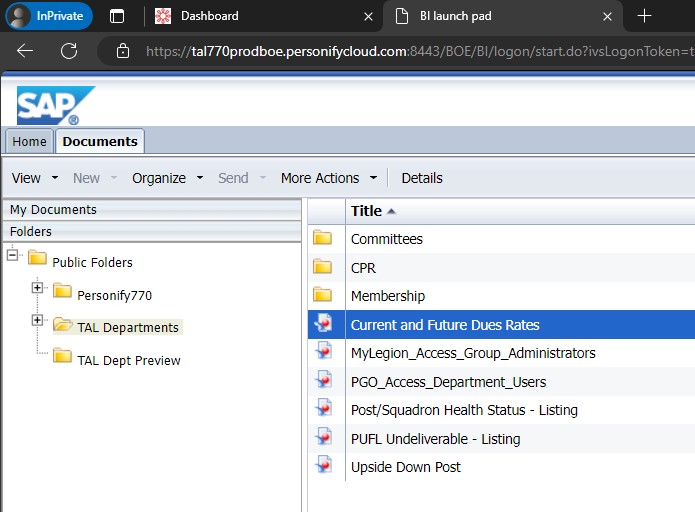
Task: Select the Membership row
Action: [x=501, y=296]
